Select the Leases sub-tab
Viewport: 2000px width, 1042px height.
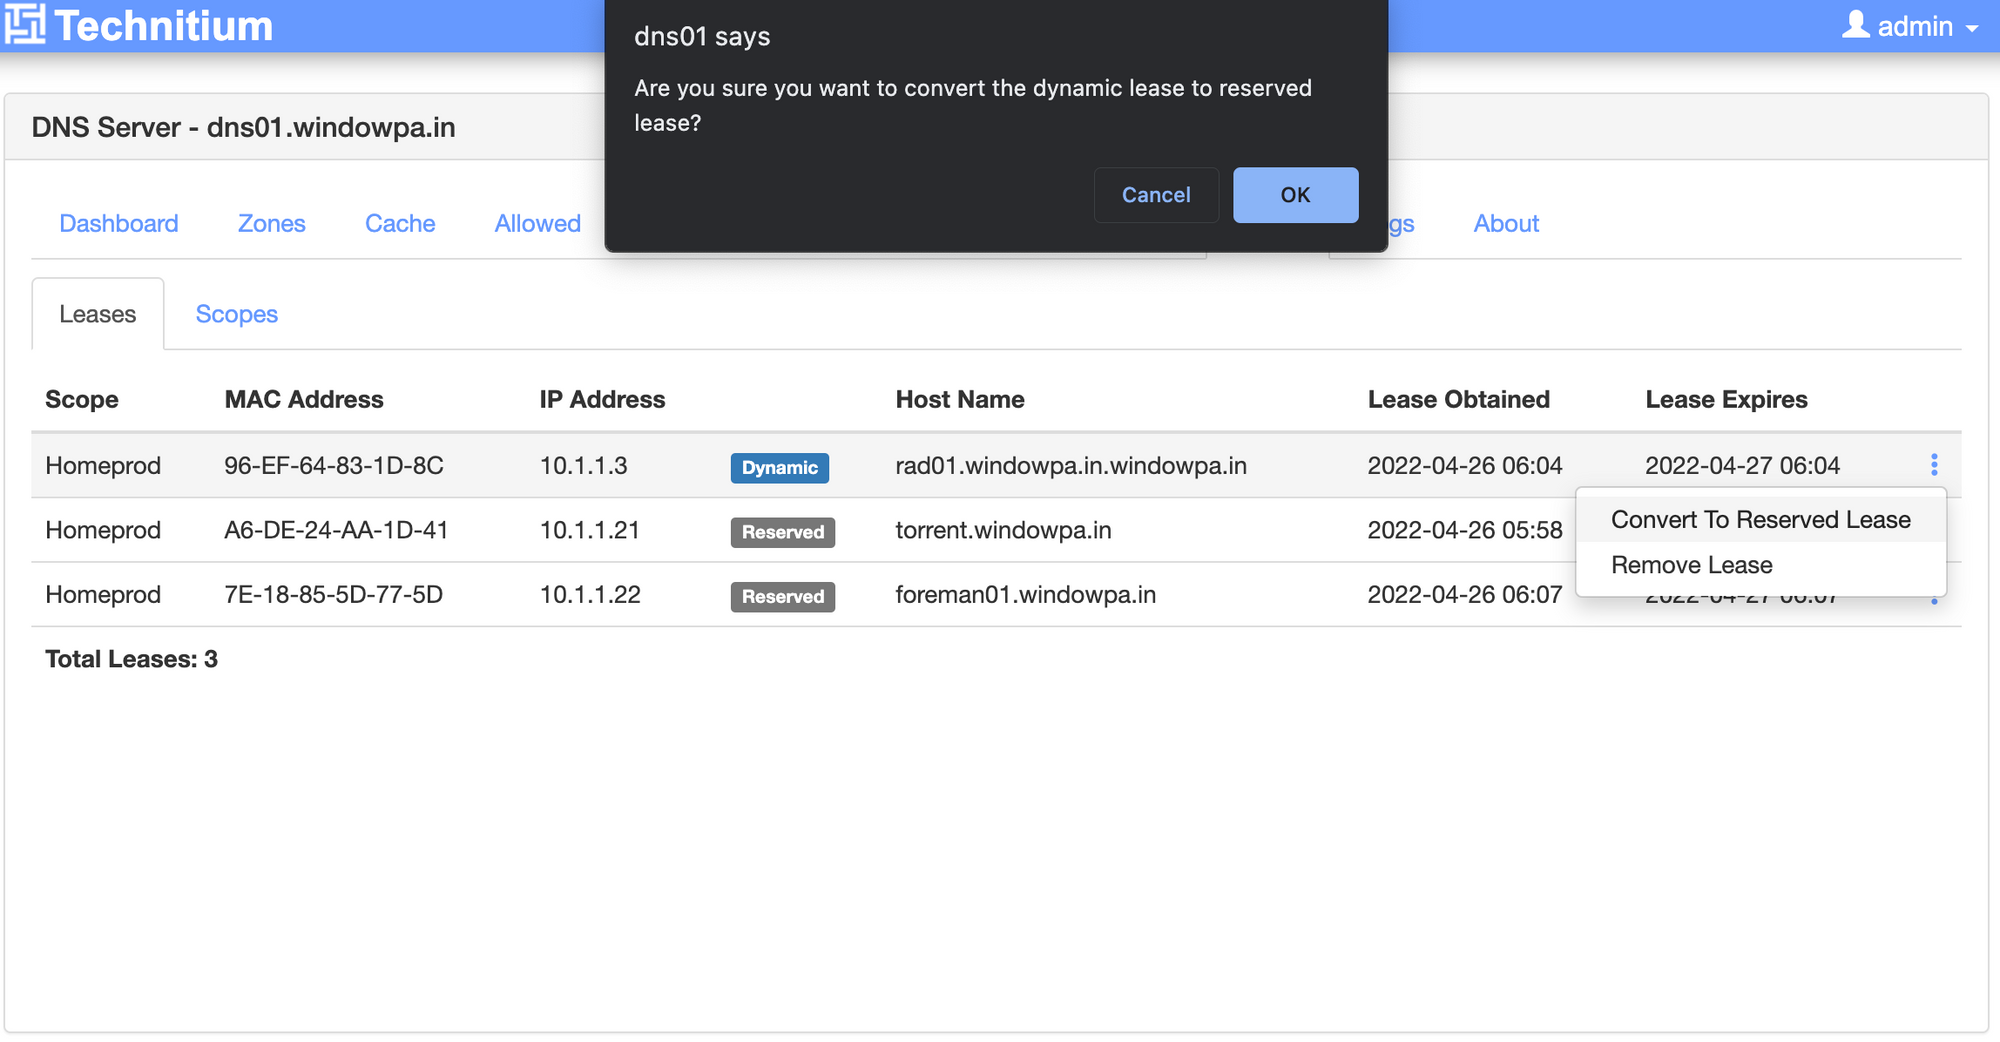(98, 314)
